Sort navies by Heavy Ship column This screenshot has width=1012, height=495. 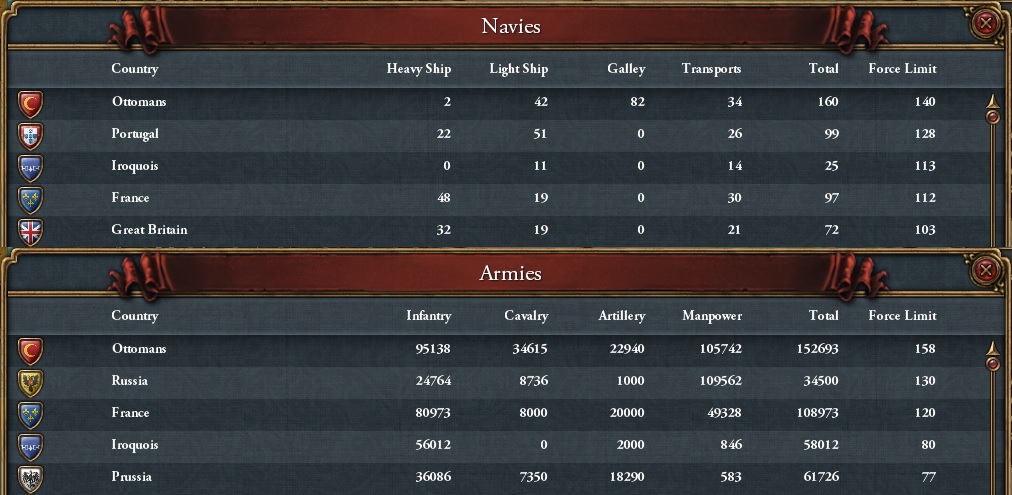click(419, 69)
